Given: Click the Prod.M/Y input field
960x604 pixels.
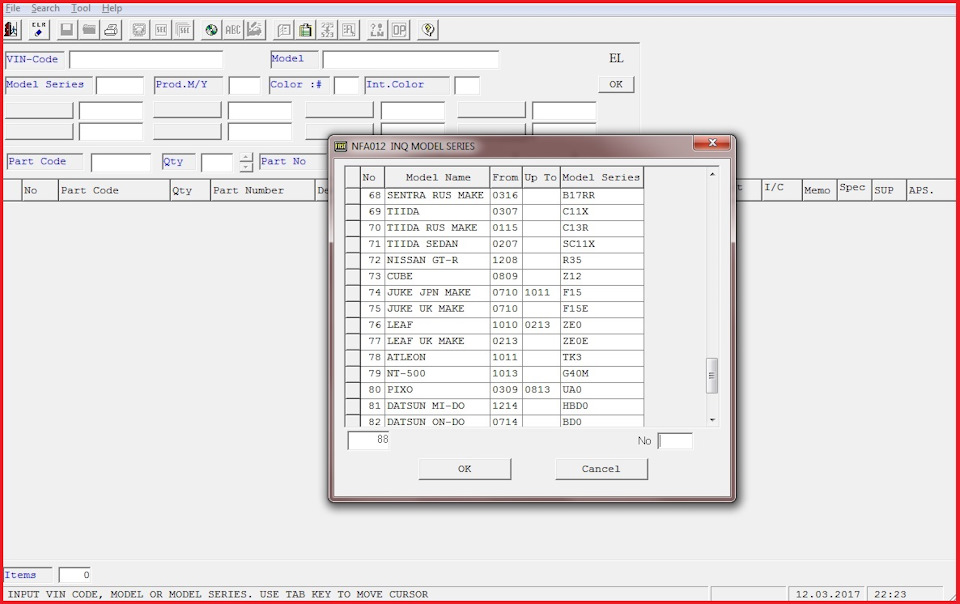Looking at the screenshot, I should [244, 85].
